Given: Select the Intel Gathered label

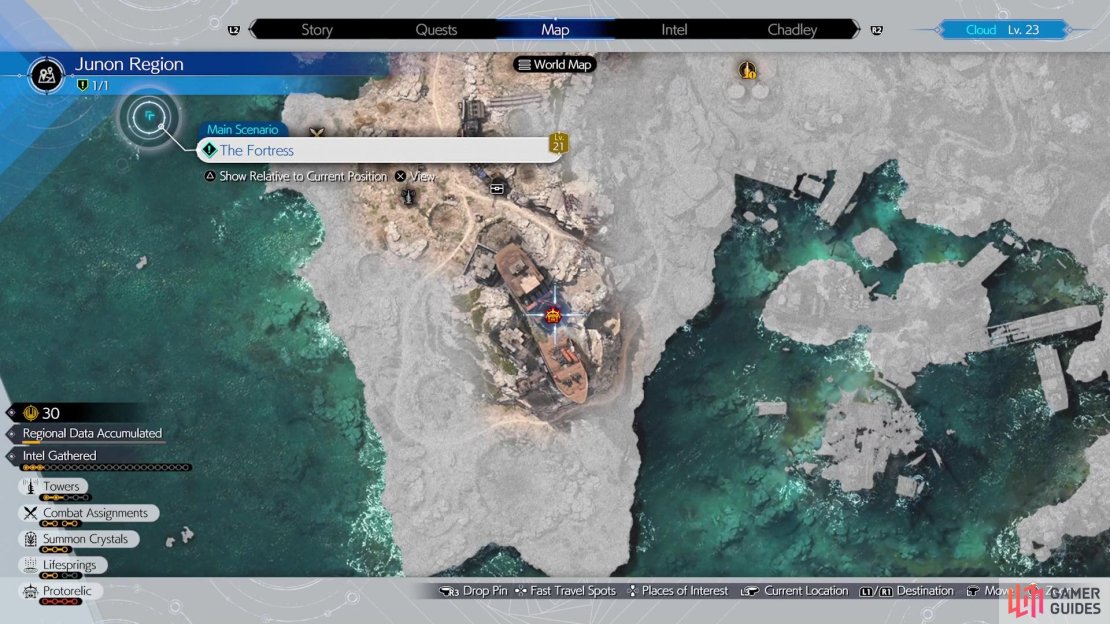Looking at the screenshot, I should (59, 456).
